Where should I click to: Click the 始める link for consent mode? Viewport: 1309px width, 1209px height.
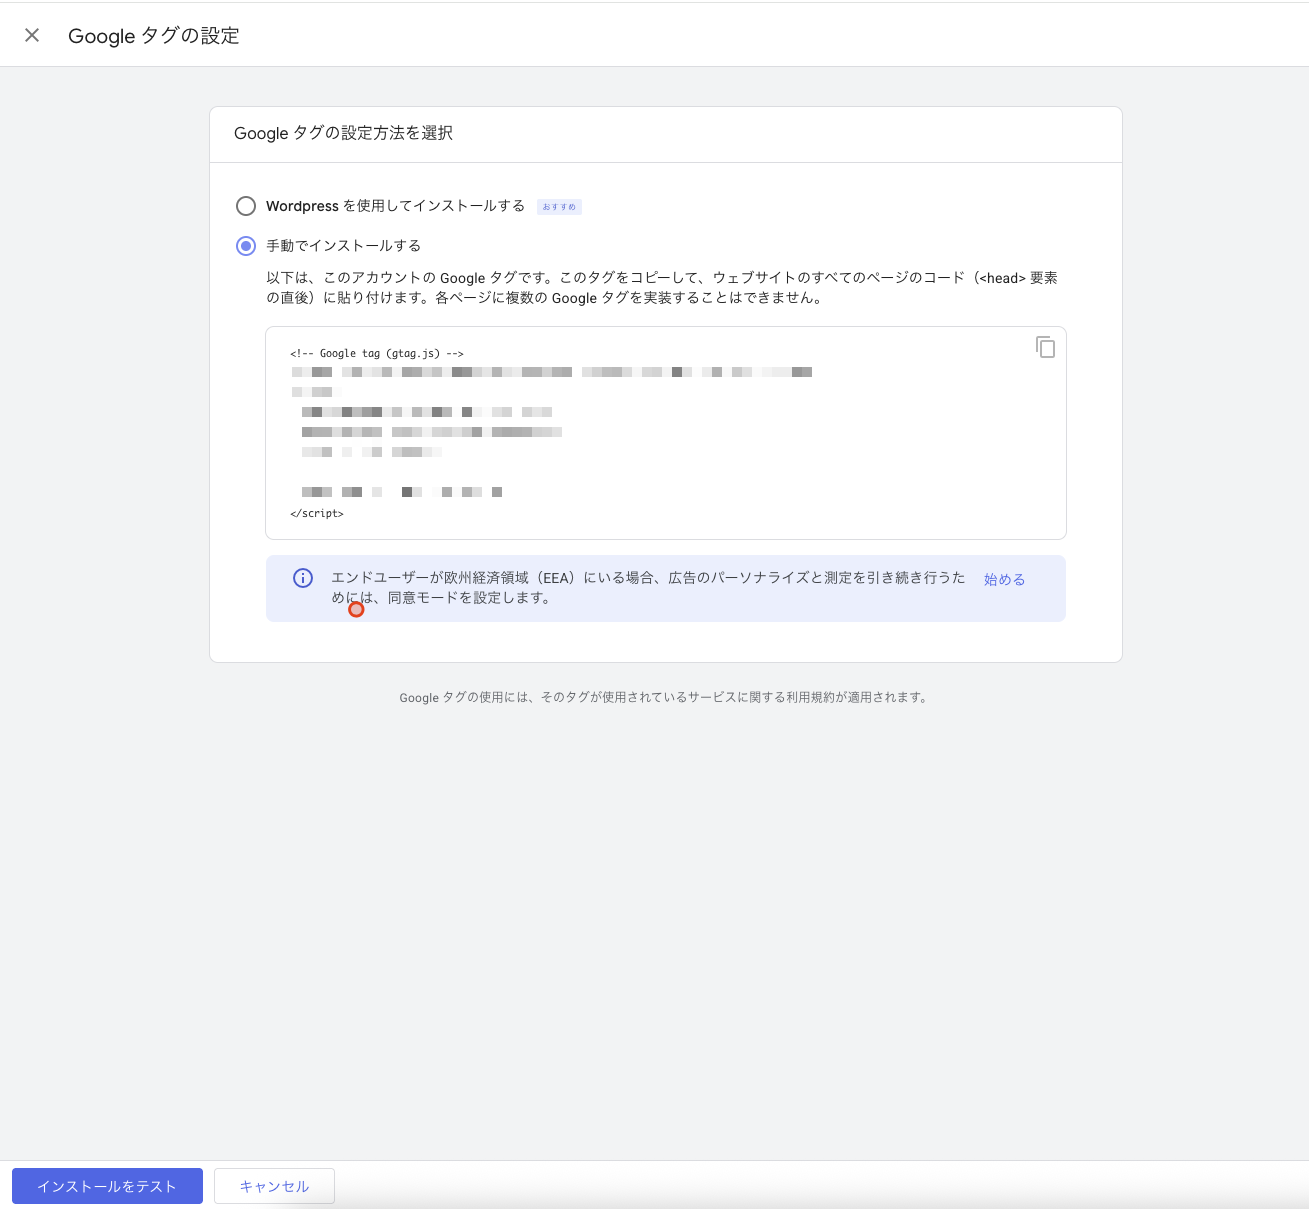(1004, 580)
